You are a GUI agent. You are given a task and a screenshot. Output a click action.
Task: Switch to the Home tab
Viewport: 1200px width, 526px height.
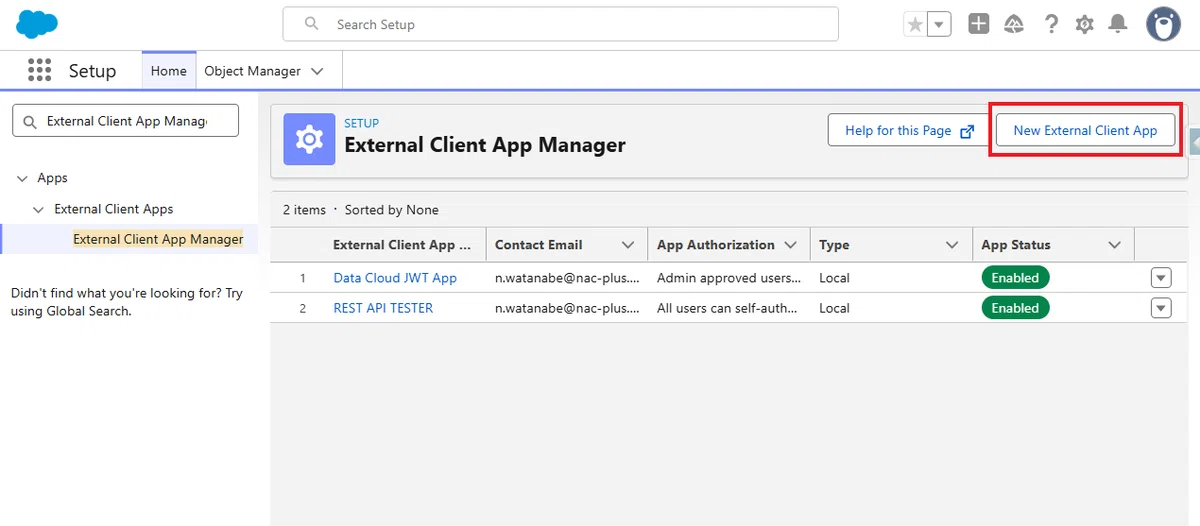pyautogui.click(x=168, y=71)
